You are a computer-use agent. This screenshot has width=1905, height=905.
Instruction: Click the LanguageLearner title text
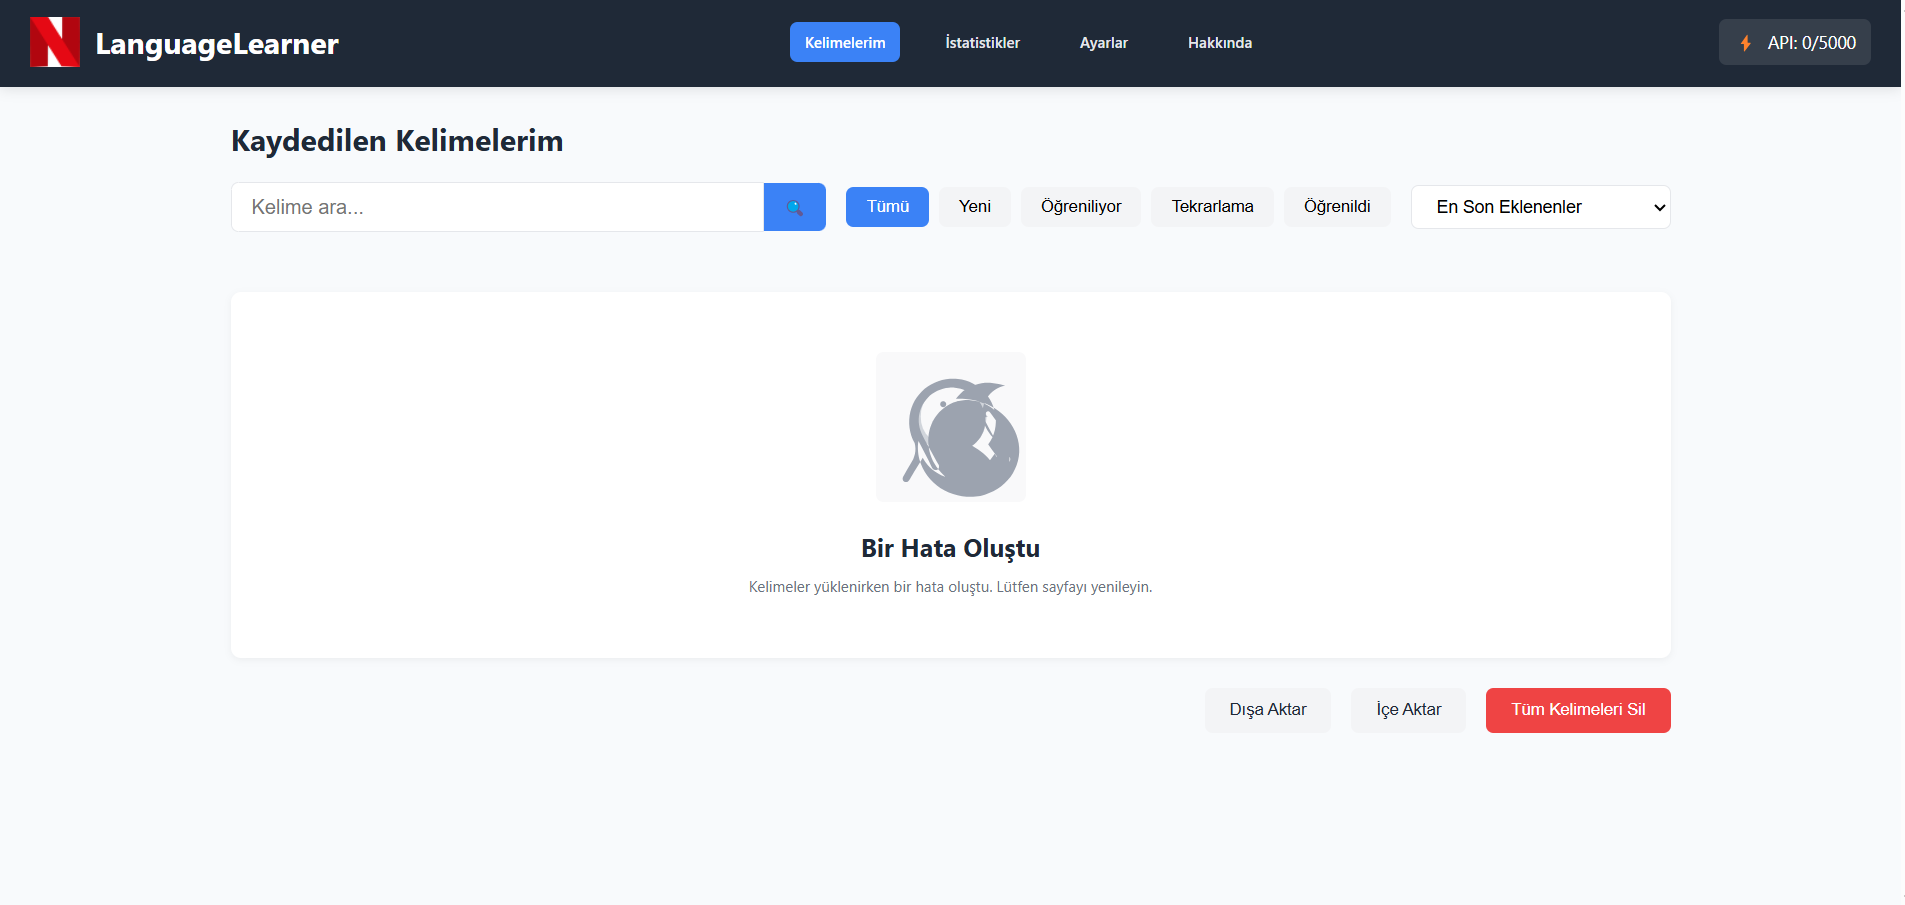click(217, 44)
